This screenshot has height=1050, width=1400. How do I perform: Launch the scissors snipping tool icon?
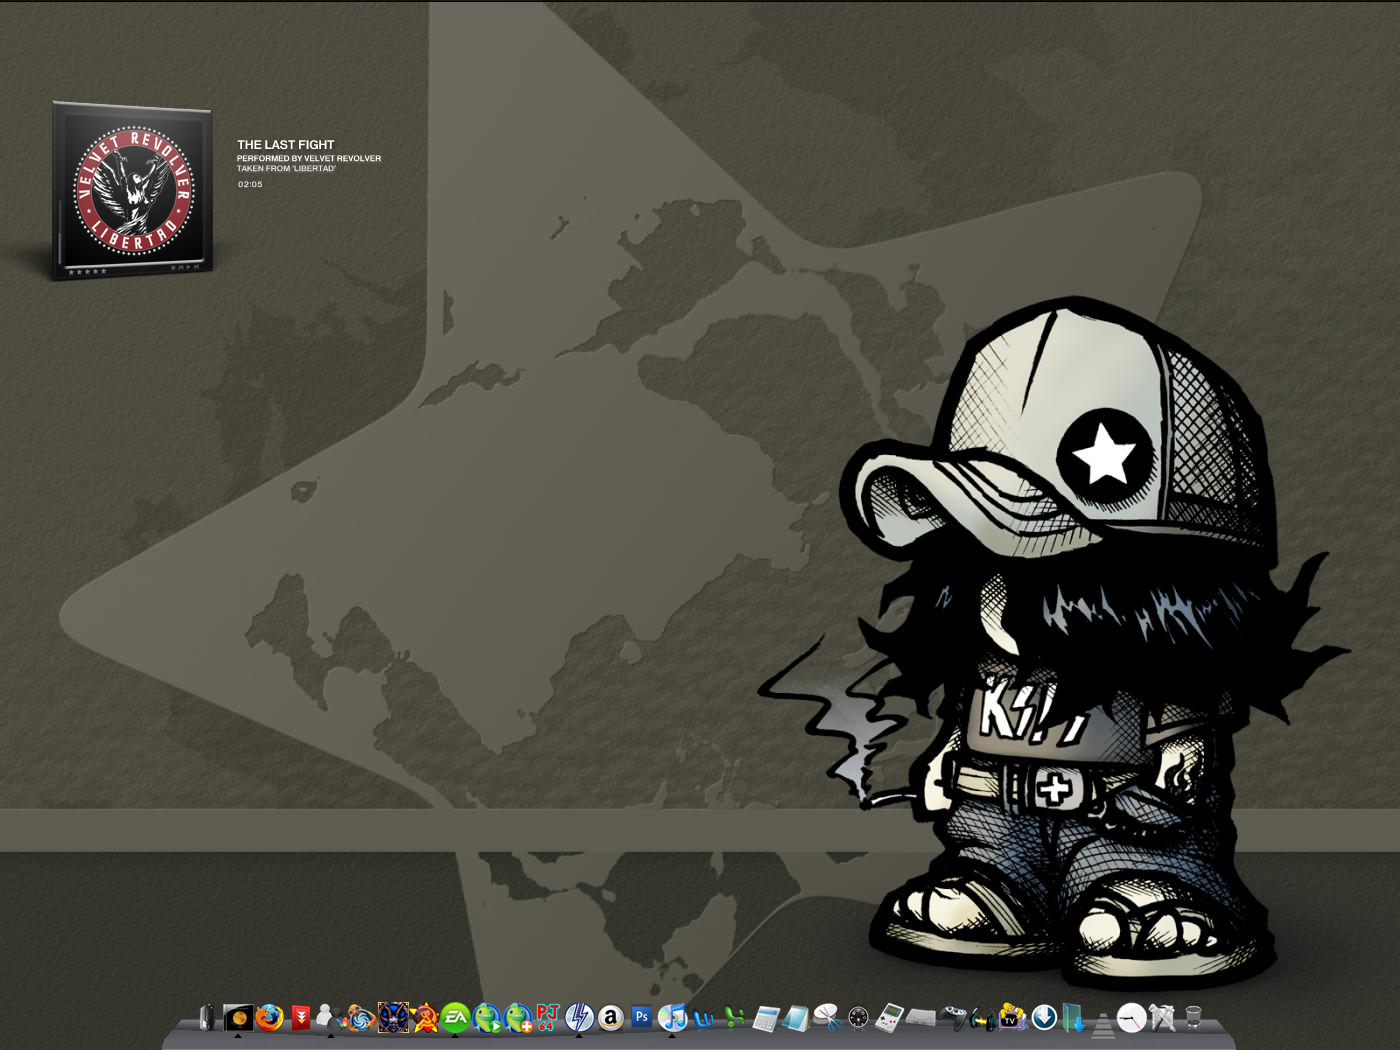coord(827,1018)
